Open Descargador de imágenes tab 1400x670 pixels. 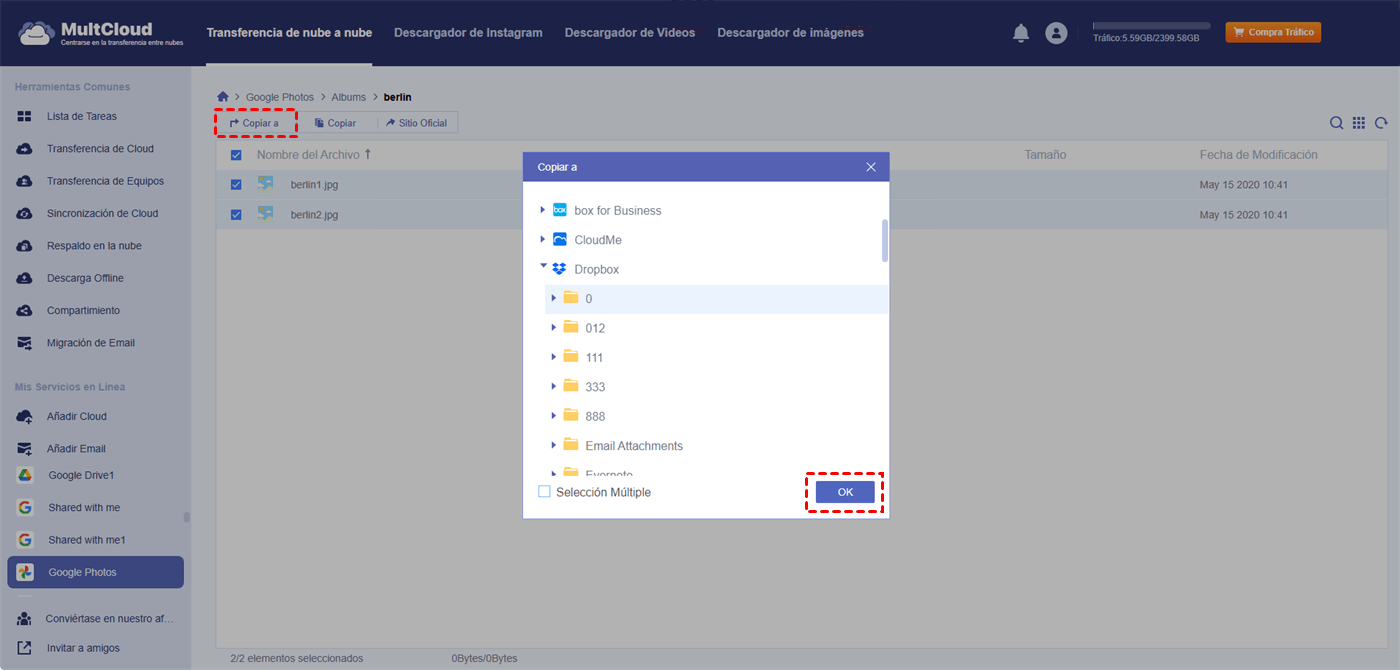(x=790, y=33)
